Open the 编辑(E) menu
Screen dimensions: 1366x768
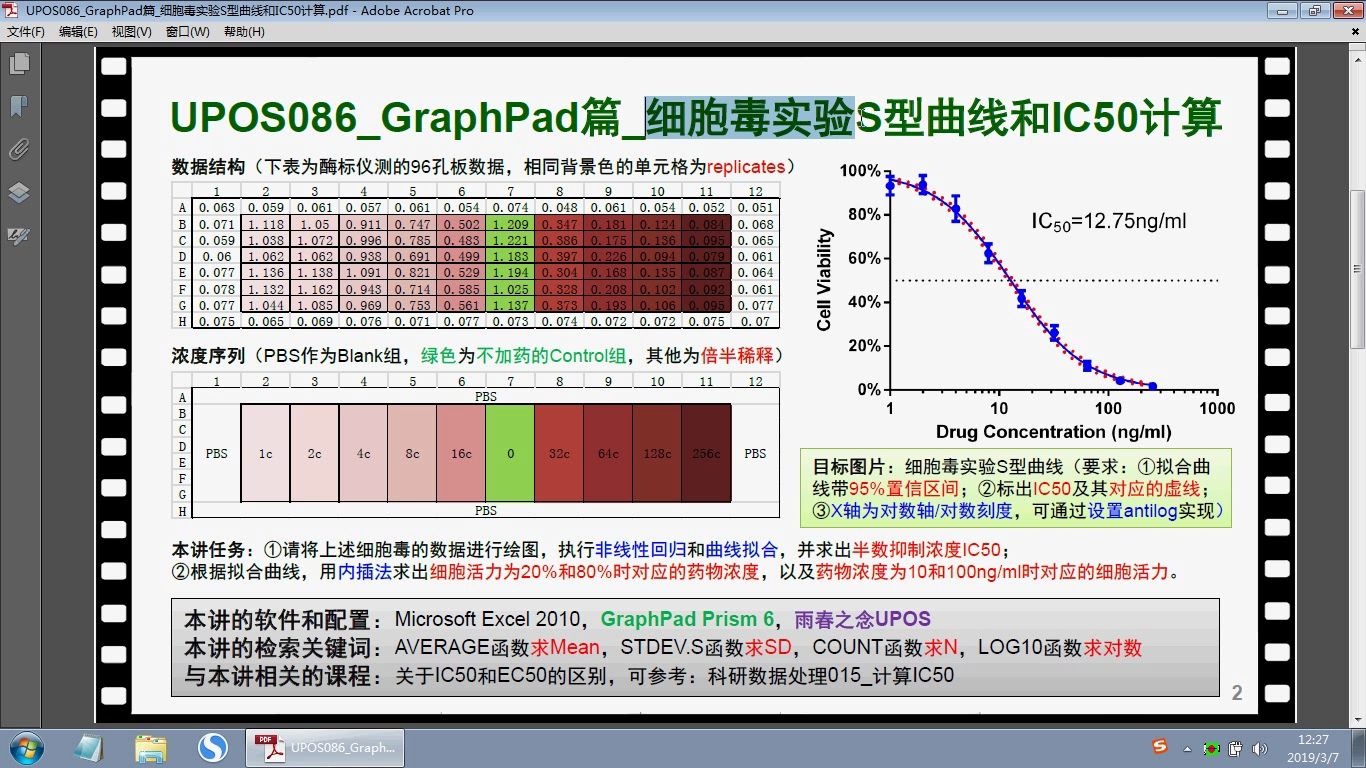78,32
